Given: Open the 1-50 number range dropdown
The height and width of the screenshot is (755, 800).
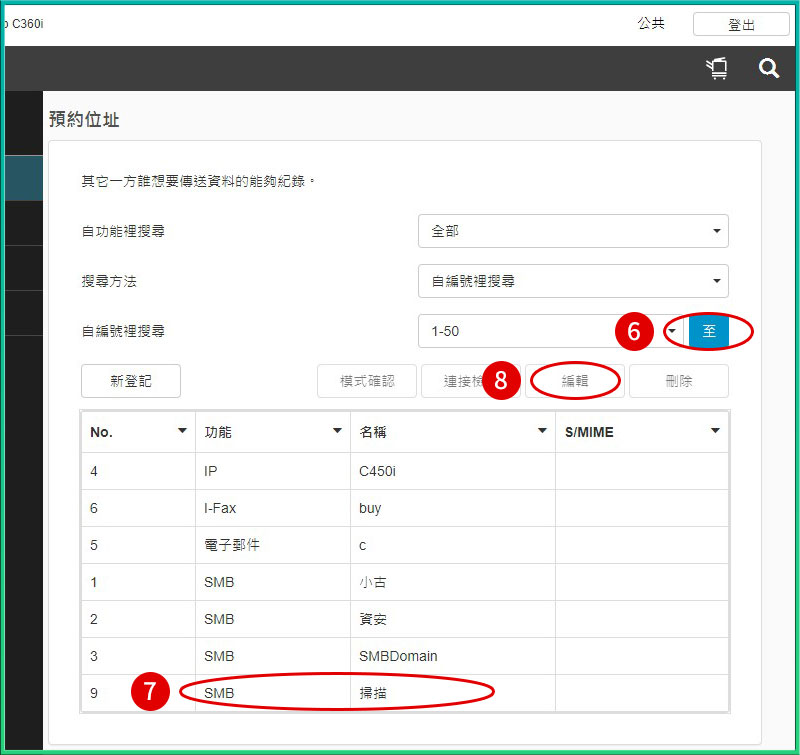Looking at the screenshot, I should coord(550,331).
